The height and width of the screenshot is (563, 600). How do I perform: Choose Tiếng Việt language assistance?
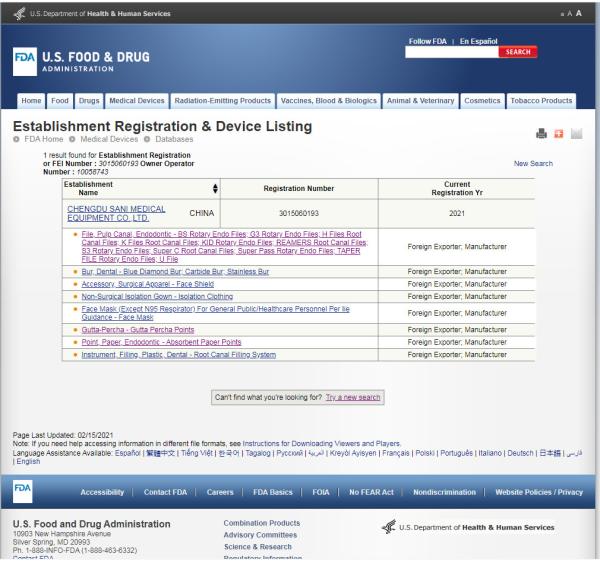196,453
